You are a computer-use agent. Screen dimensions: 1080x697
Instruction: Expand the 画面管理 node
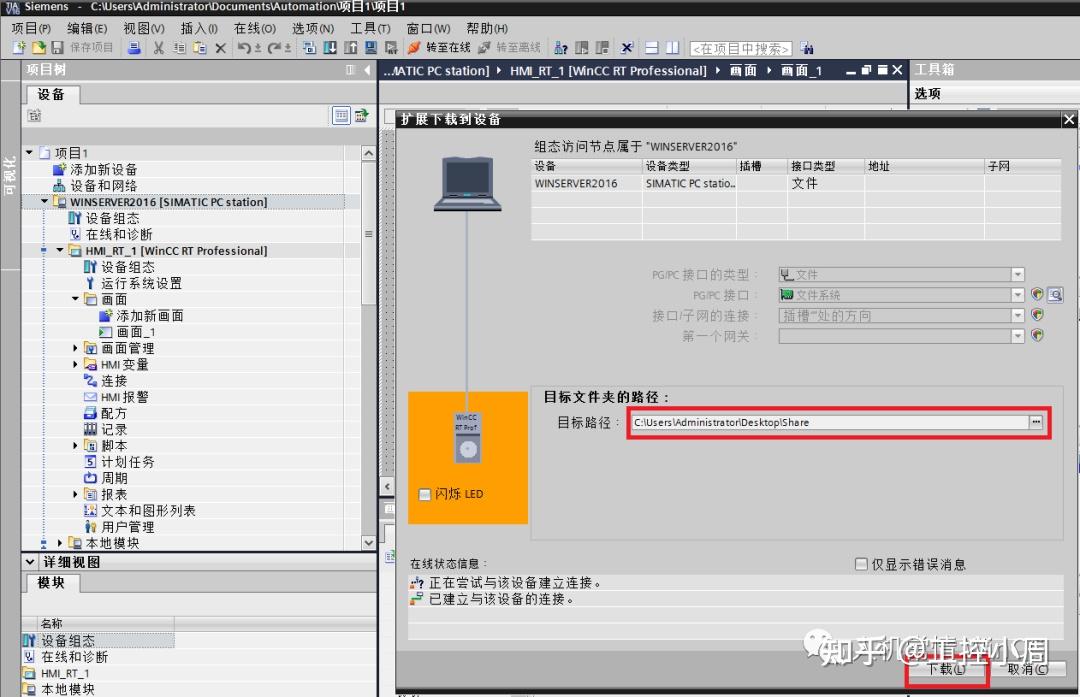tap(75, 348)
